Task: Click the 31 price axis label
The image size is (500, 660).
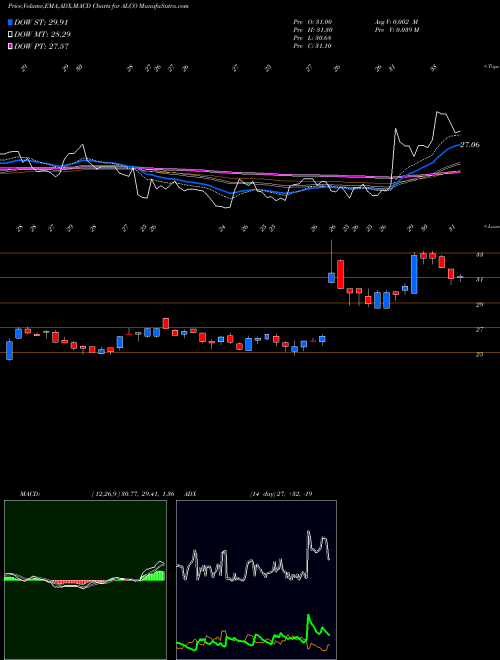Action: [x=479, y=279]
